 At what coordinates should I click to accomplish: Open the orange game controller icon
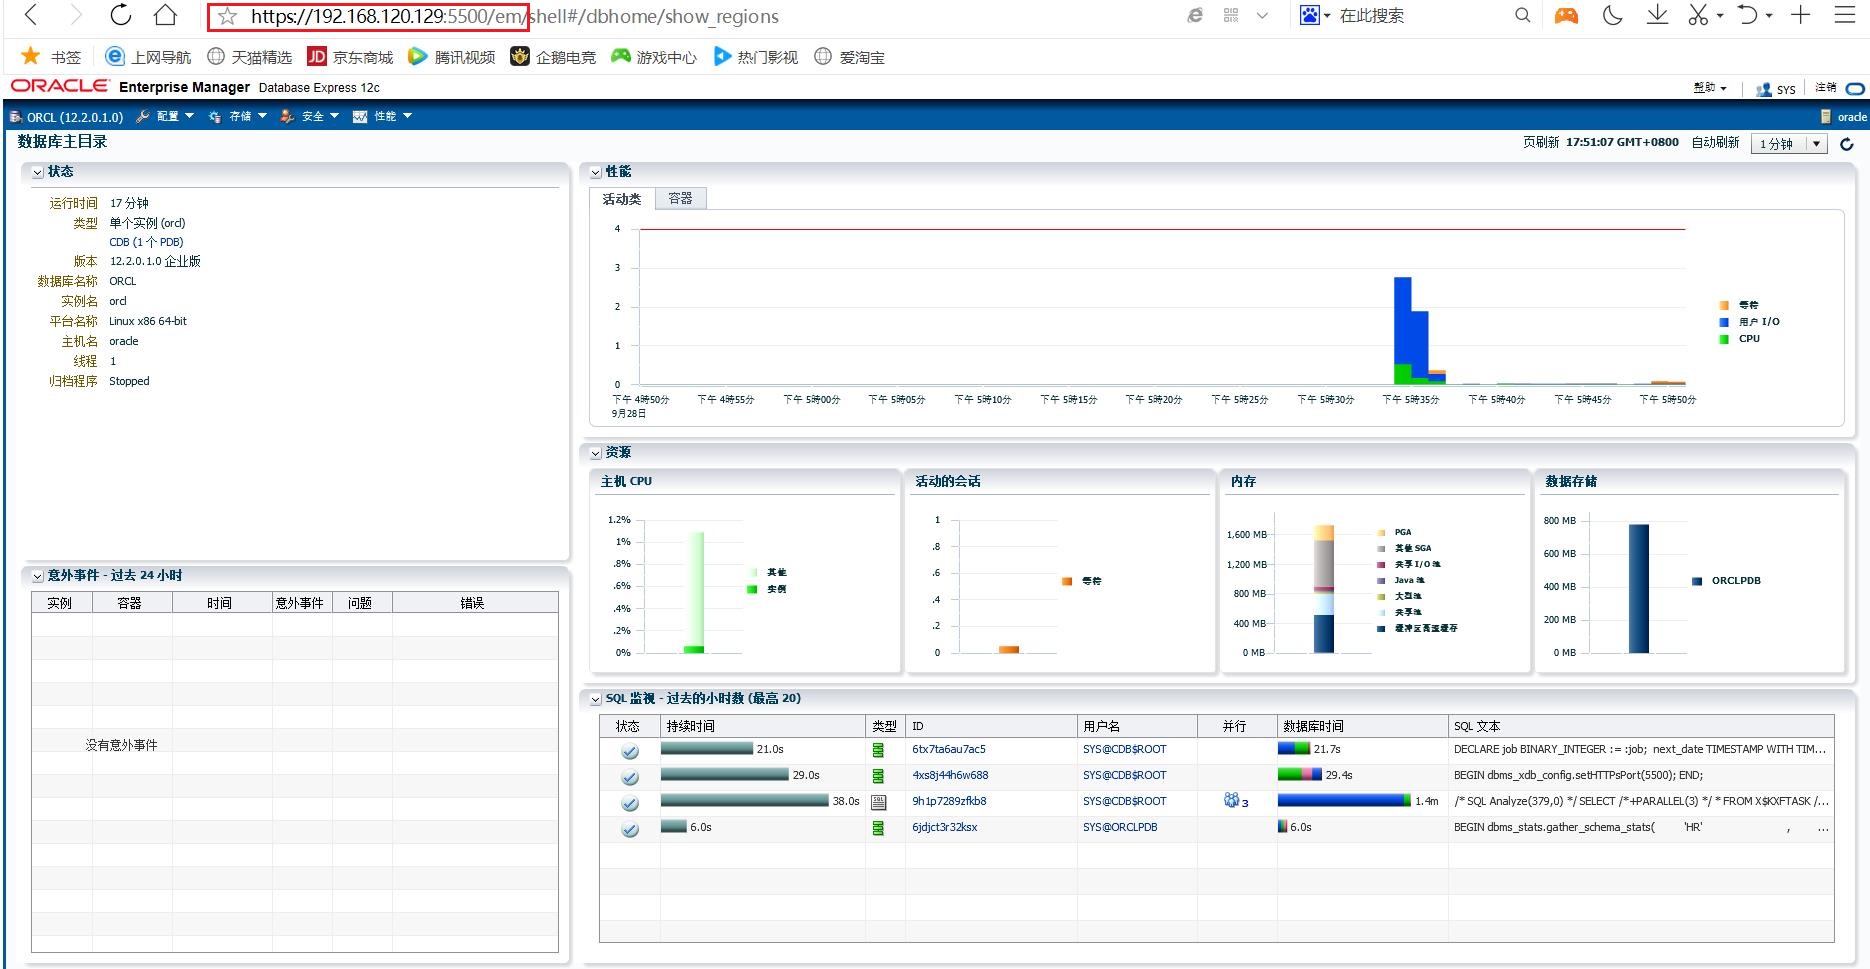(1566, 15)
